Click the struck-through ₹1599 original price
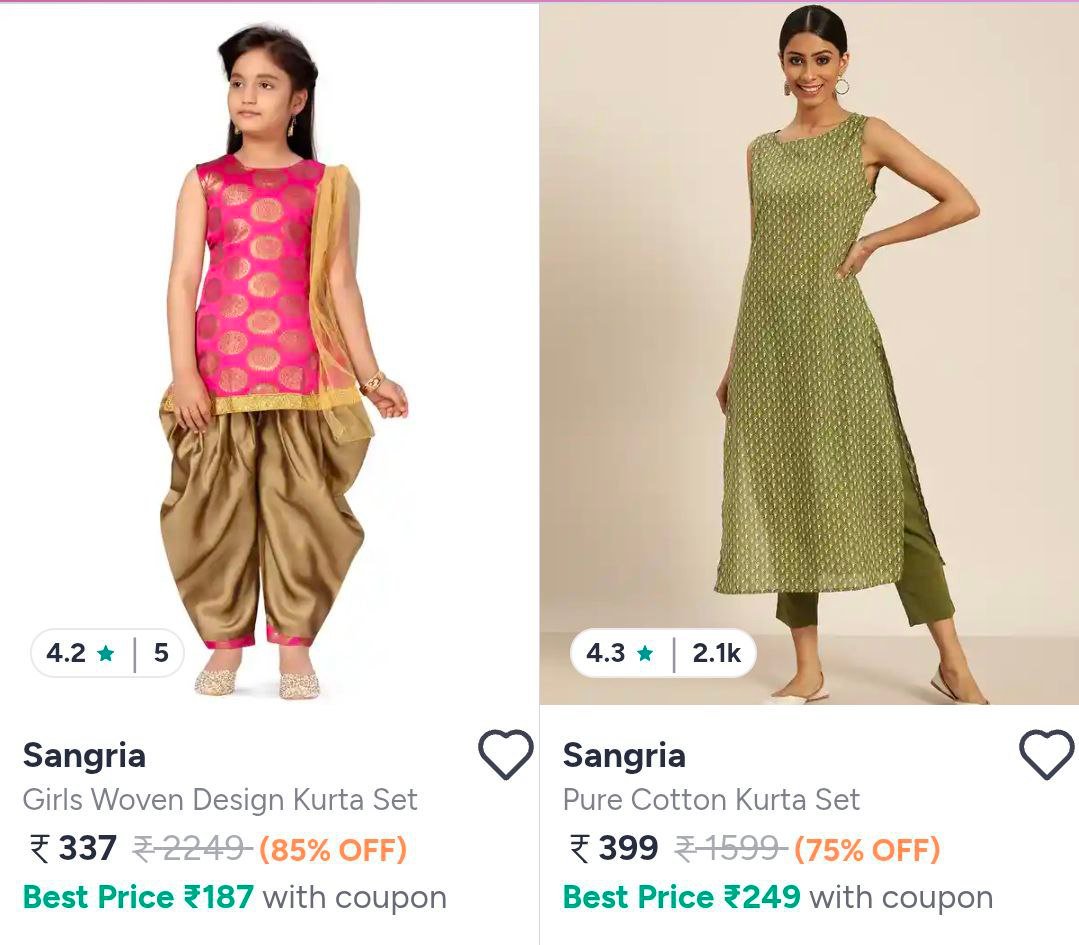The image size is (1079, 945). pyautogui.click(x=731, y=849)
